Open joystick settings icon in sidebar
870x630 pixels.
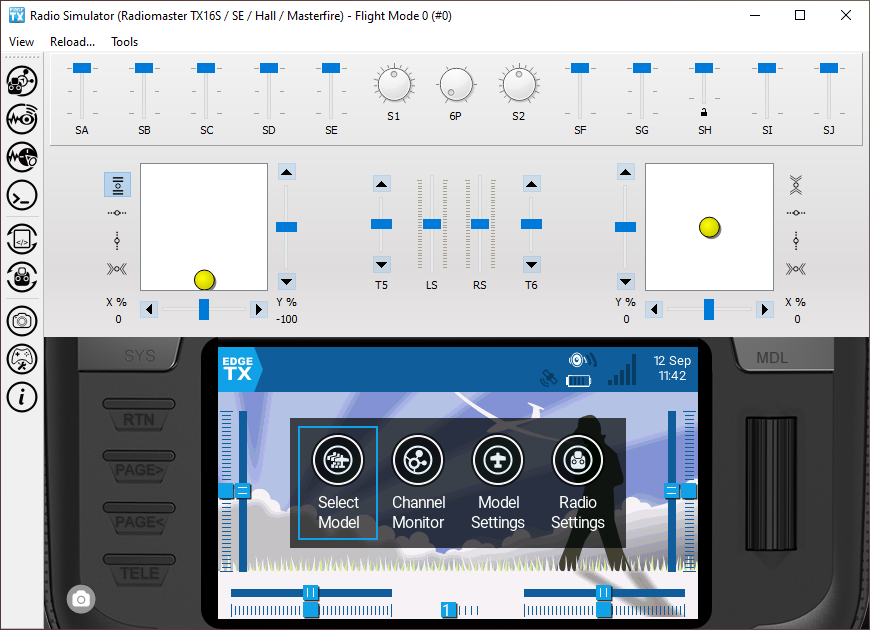[x=22, y=359]
